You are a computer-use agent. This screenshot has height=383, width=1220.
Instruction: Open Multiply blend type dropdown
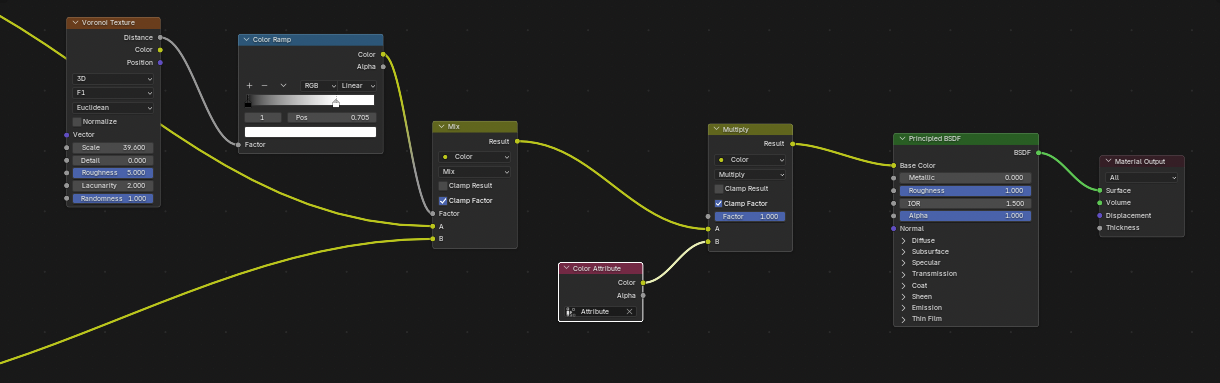pos(750,174)
